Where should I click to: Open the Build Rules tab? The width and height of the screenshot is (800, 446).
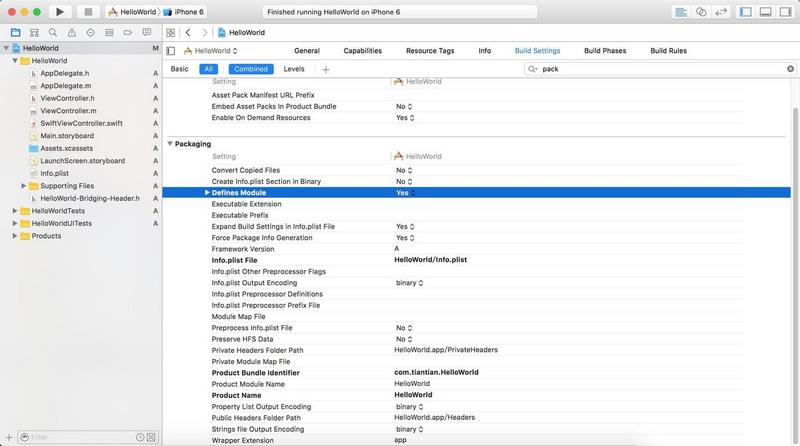coord(668,51)
